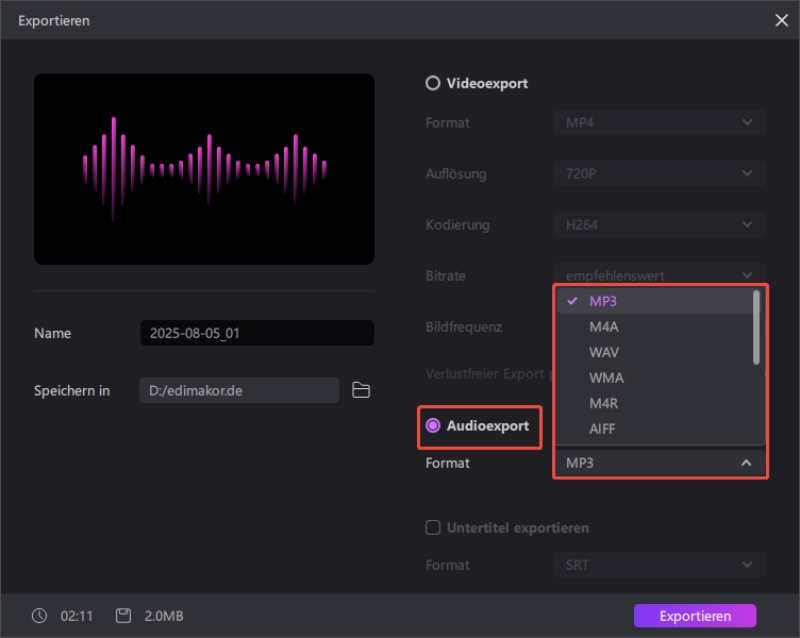
Task: Click the Name label
Action: pos(53,333)
